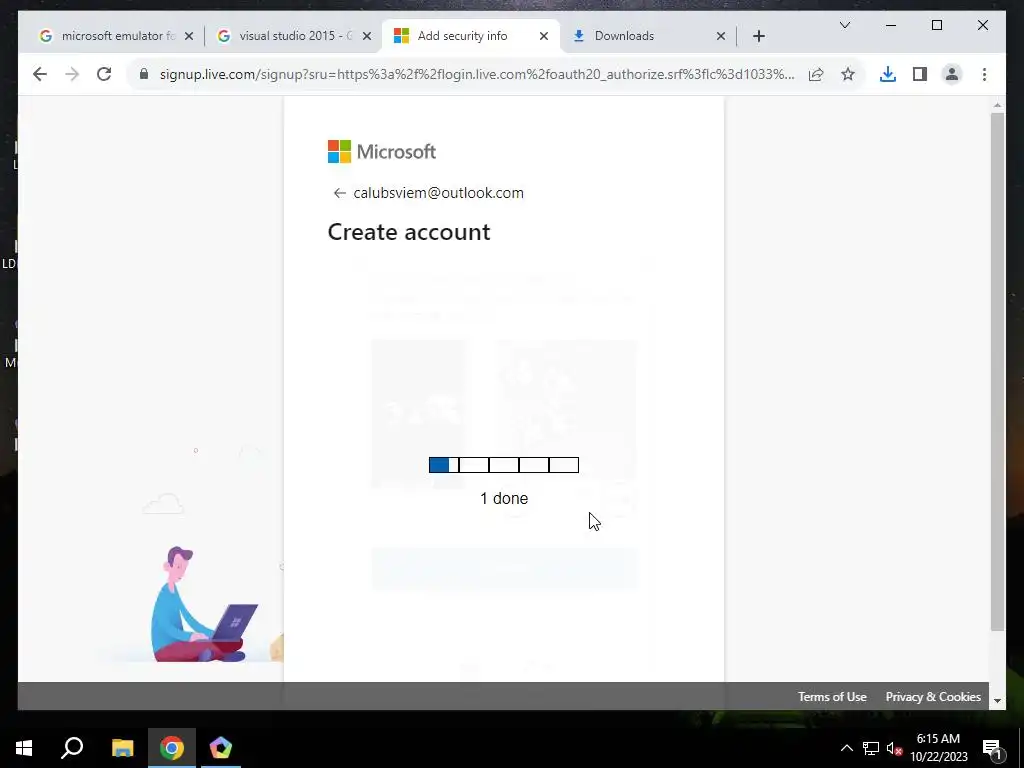The height and width of the screenshot is (768, 1024).
Task: Open the Windows Start menu
Action: pyautogui.click(x=24, y=748)
